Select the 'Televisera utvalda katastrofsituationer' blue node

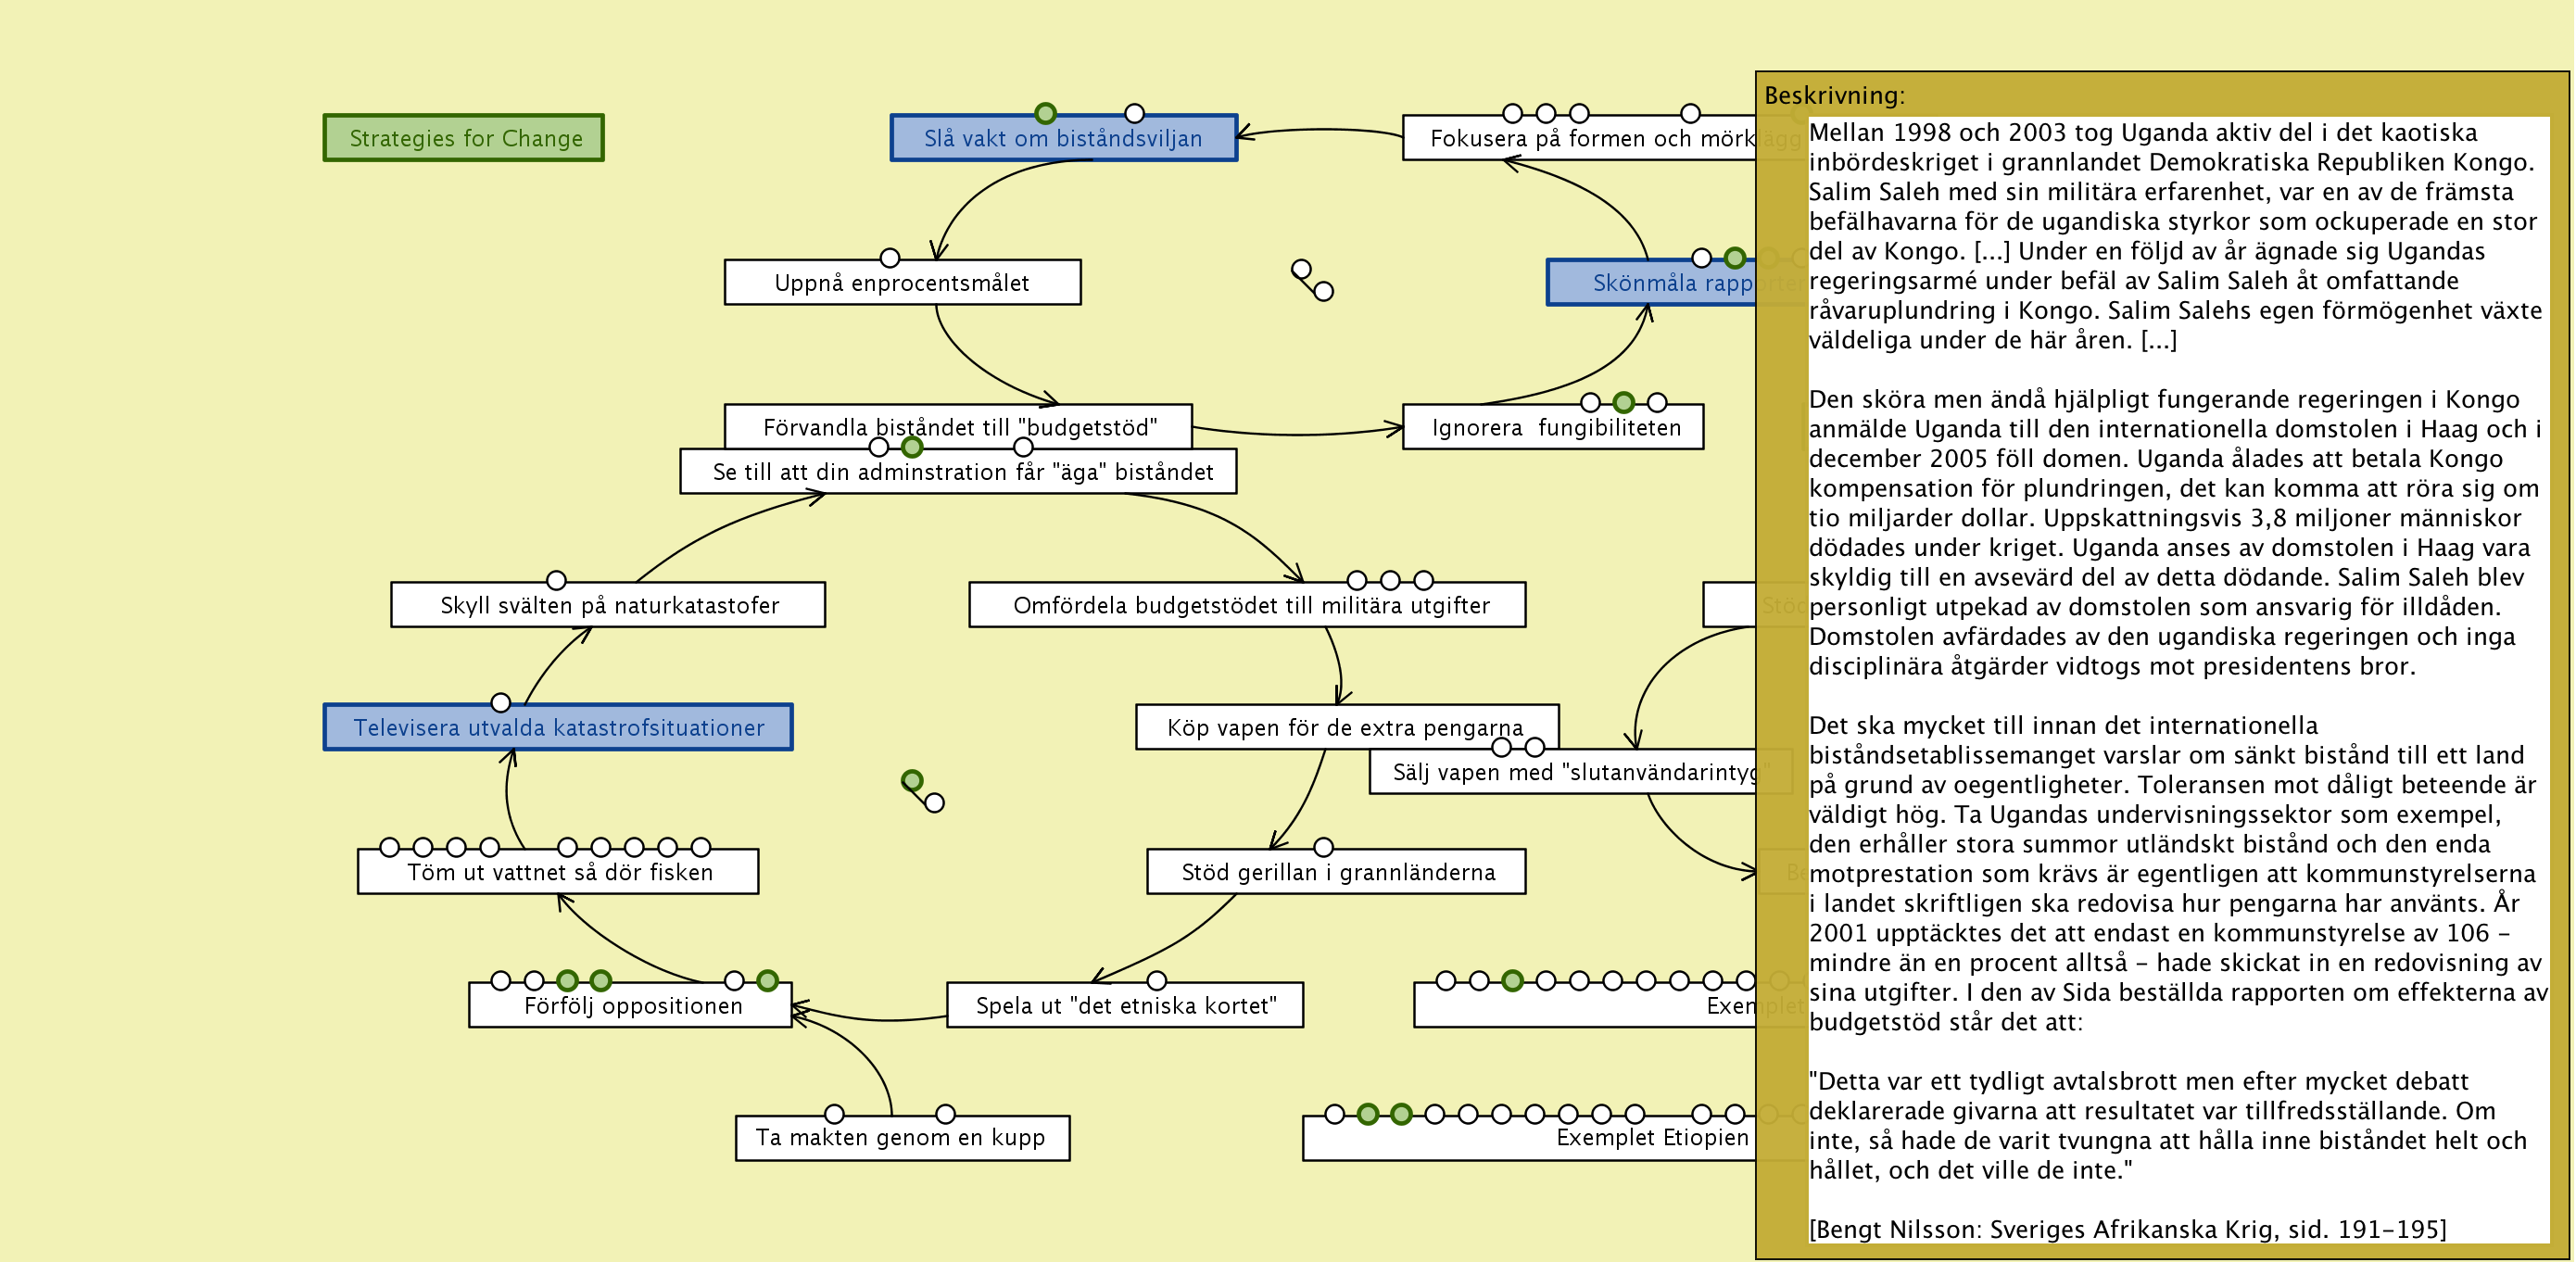pyautogui.click(x=558, y=728)
